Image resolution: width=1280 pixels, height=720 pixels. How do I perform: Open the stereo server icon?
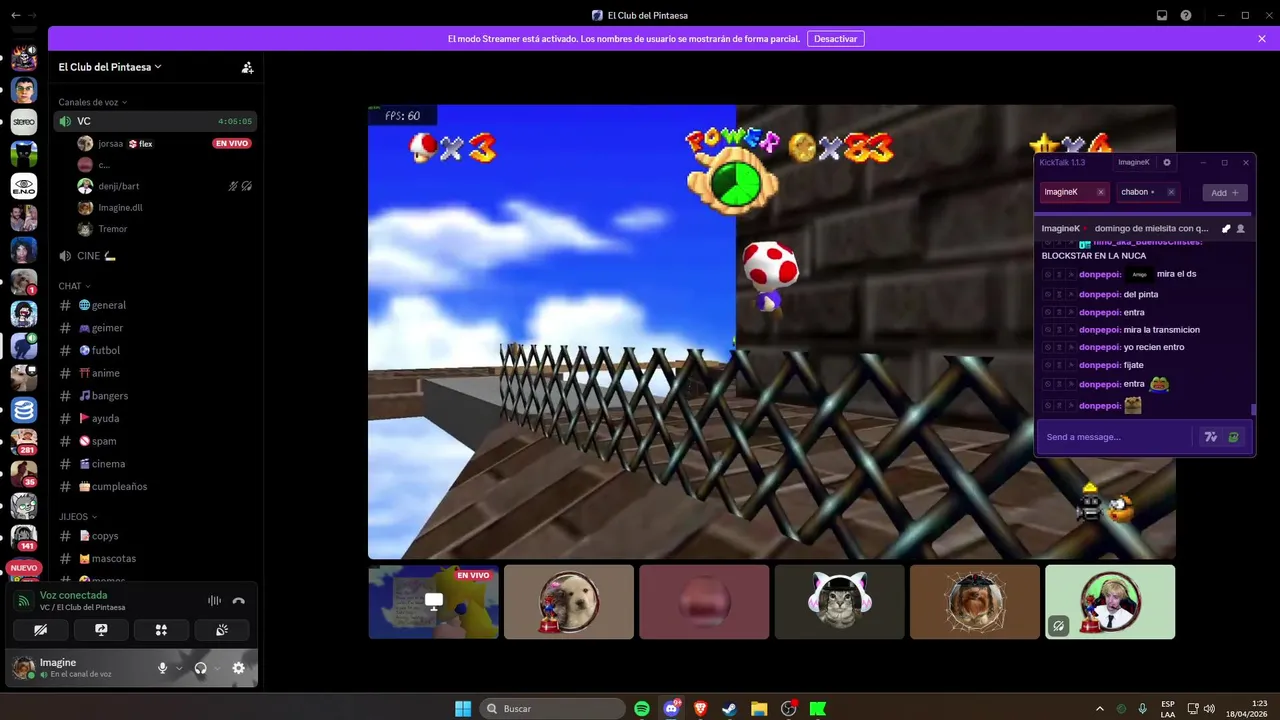point(24,122)
